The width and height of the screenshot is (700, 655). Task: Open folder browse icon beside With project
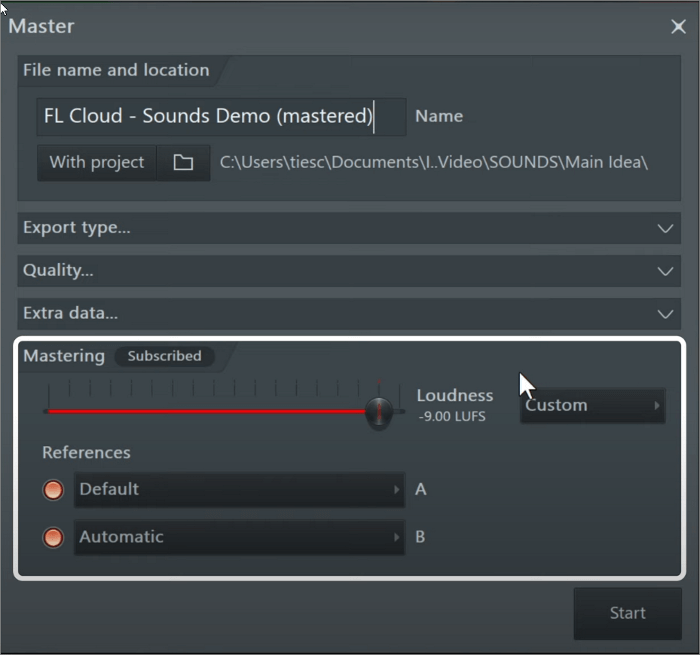pos(183,163)
